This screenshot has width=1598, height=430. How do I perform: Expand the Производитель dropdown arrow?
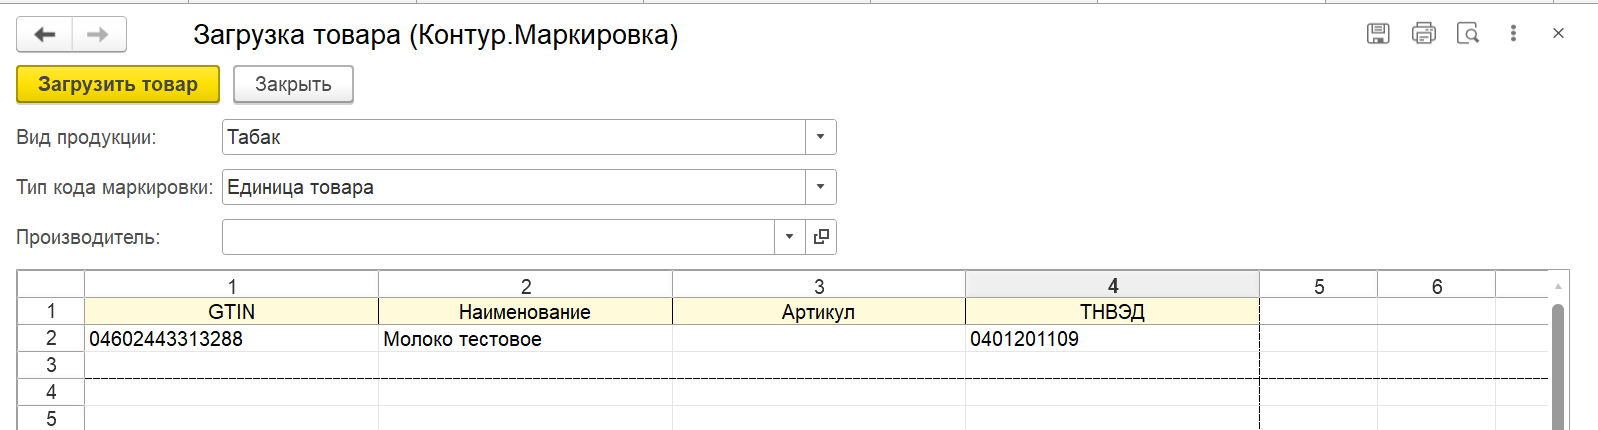789,237
